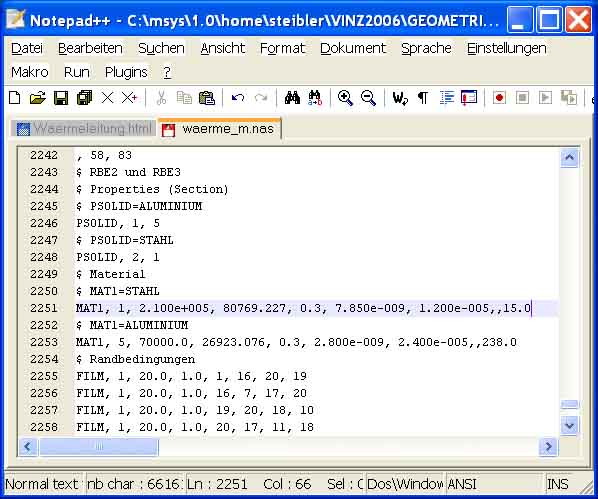Screen dimensions: 598x499
Task: Click the Zoom In magnifier icon
Action: point(345,98)
